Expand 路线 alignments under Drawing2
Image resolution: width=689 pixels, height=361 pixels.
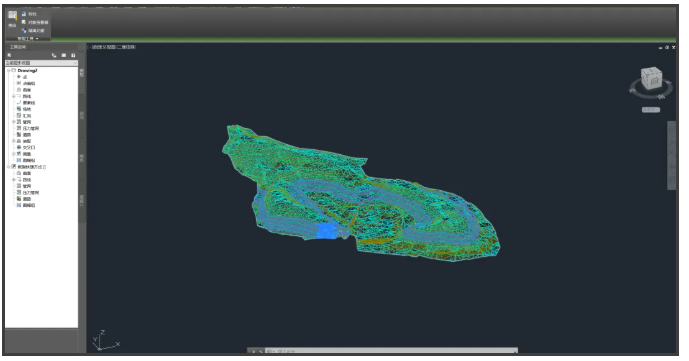click(14, 96)
